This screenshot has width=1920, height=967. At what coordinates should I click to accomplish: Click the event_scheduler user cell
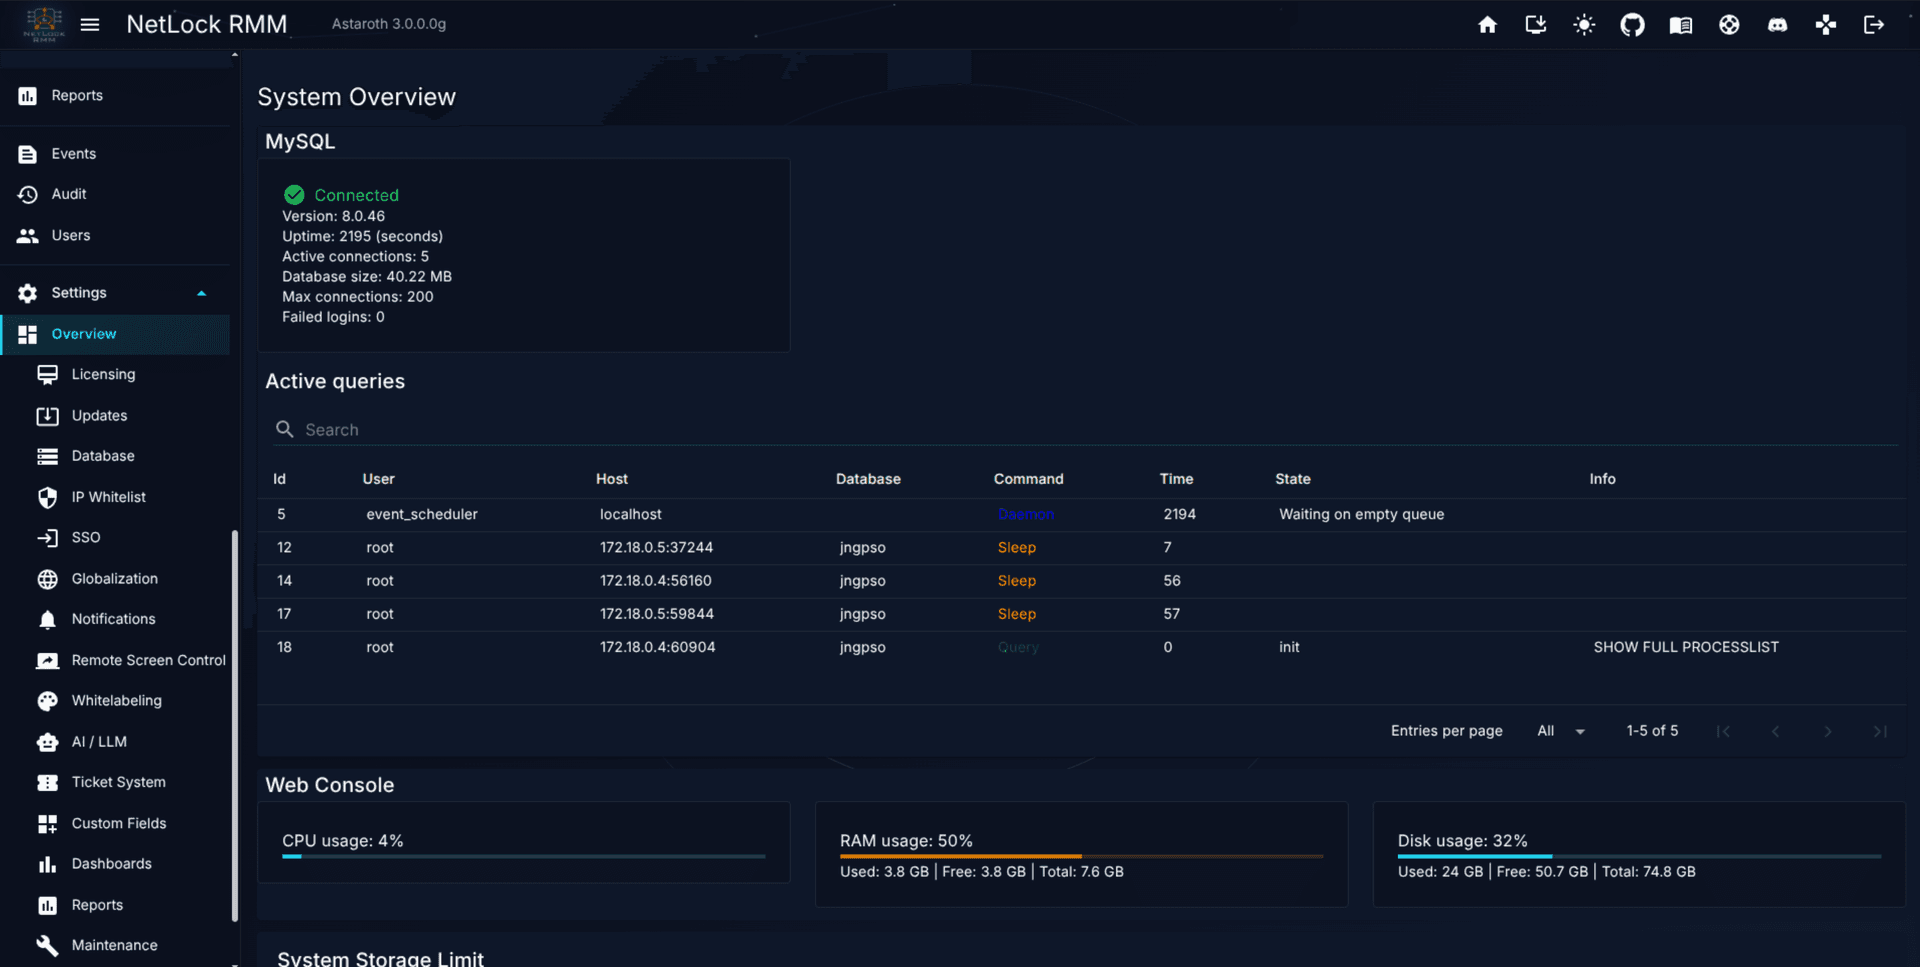coord(422,514)
